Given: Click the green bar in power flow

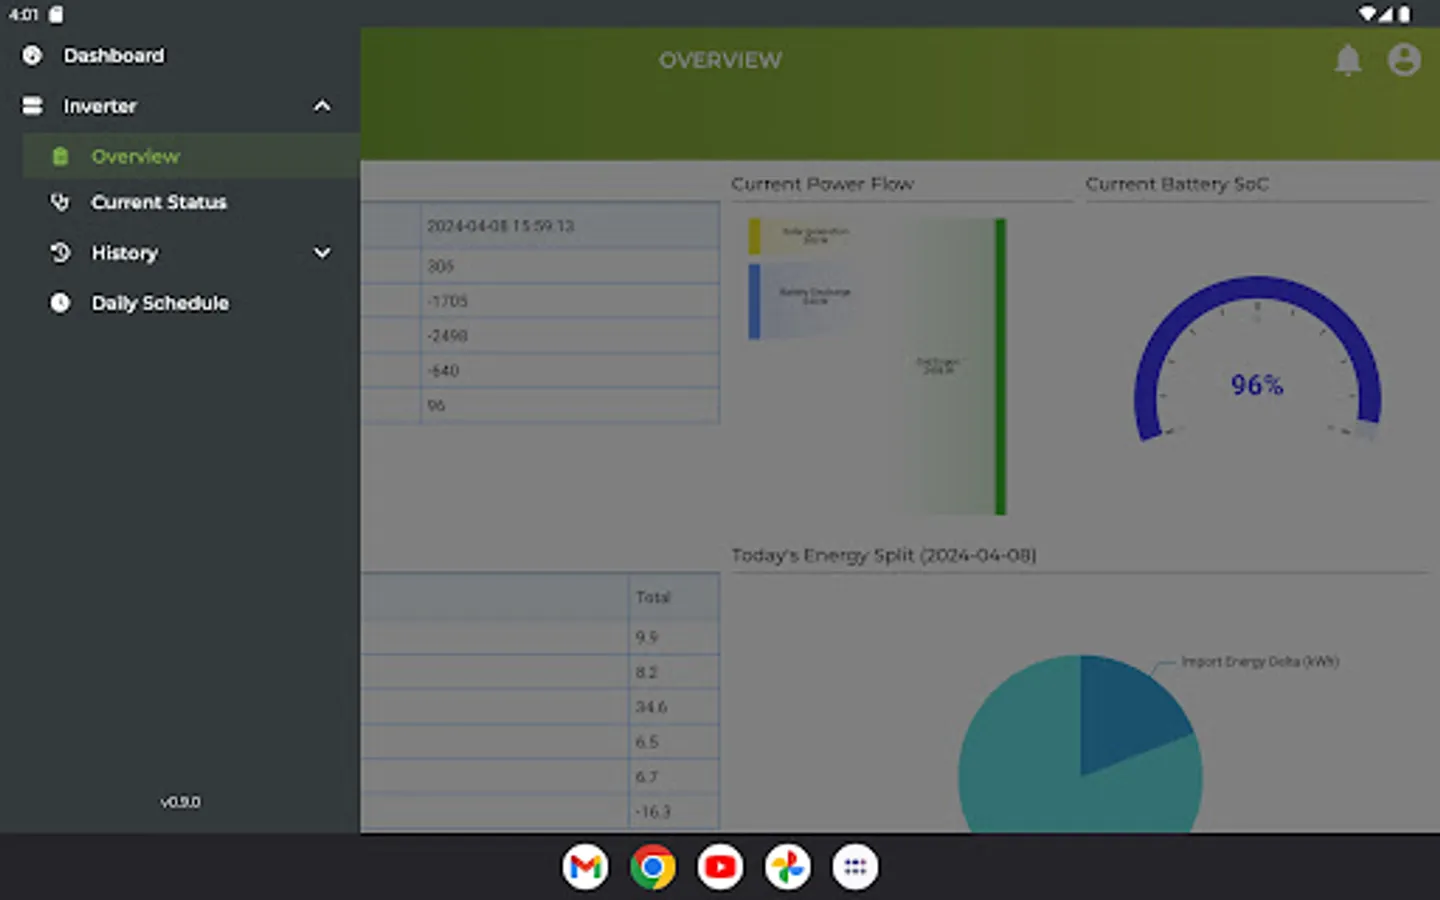Looking at the screenshot, I should click(1000, 366).
